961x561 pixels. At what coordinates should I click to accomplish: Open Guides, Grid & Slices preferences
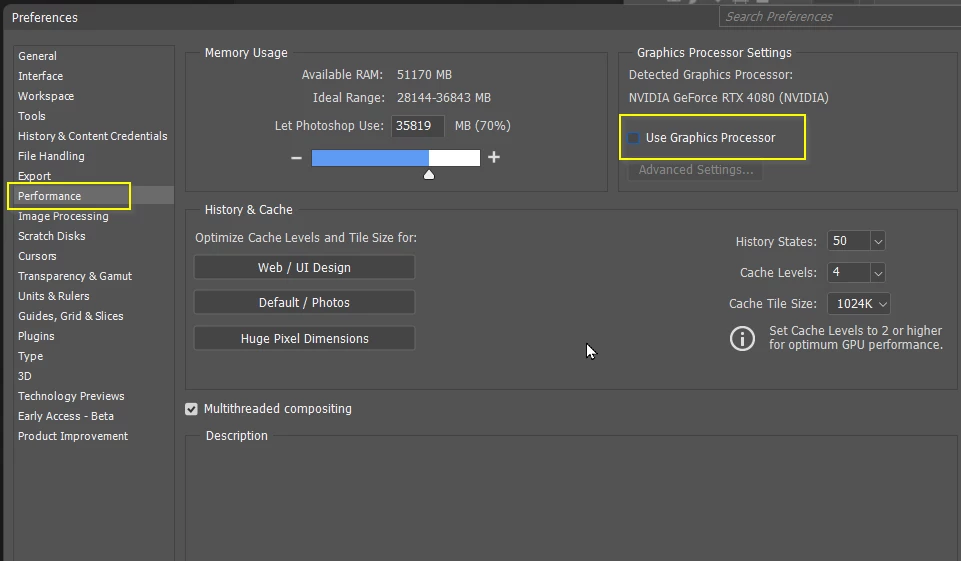70,316
